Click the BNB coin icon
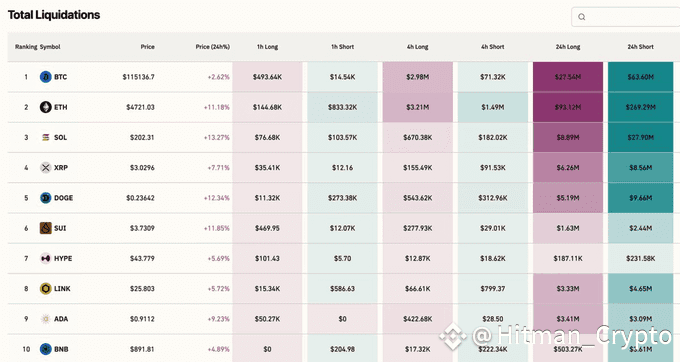Viewport: 680px width, 362px height. (x=46, y=349)
